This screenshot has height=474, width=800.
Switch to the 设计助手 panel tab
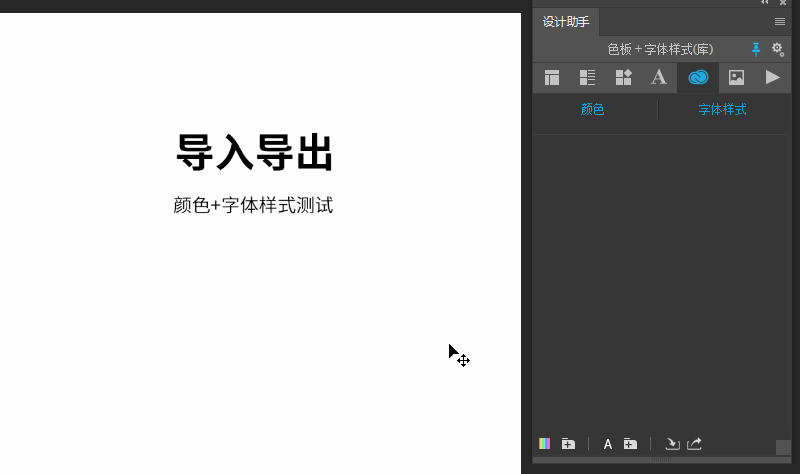point(566,22)
